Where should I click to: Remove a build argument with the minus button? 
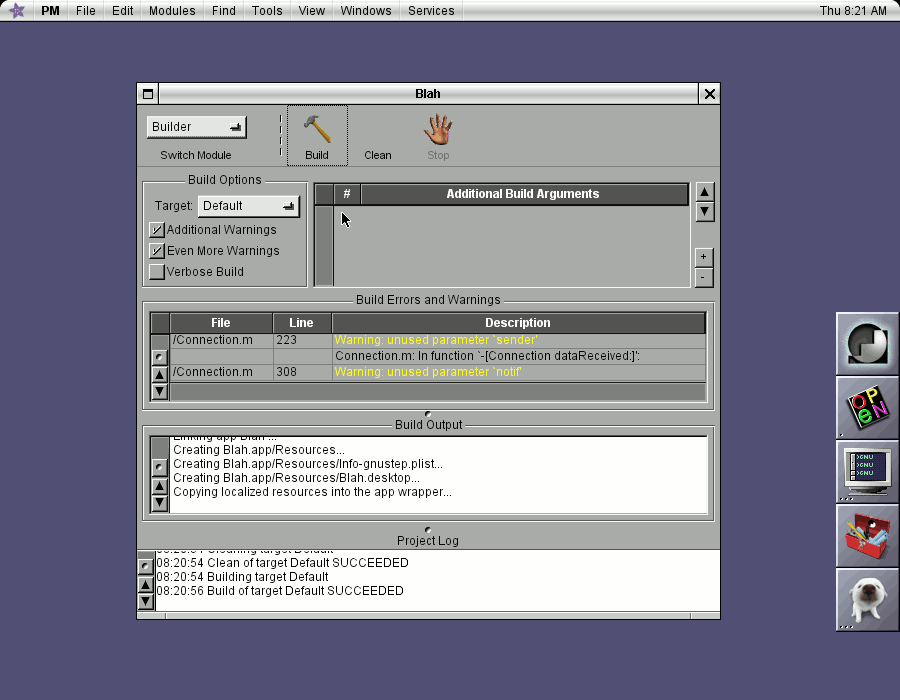[x=704, y=277]
